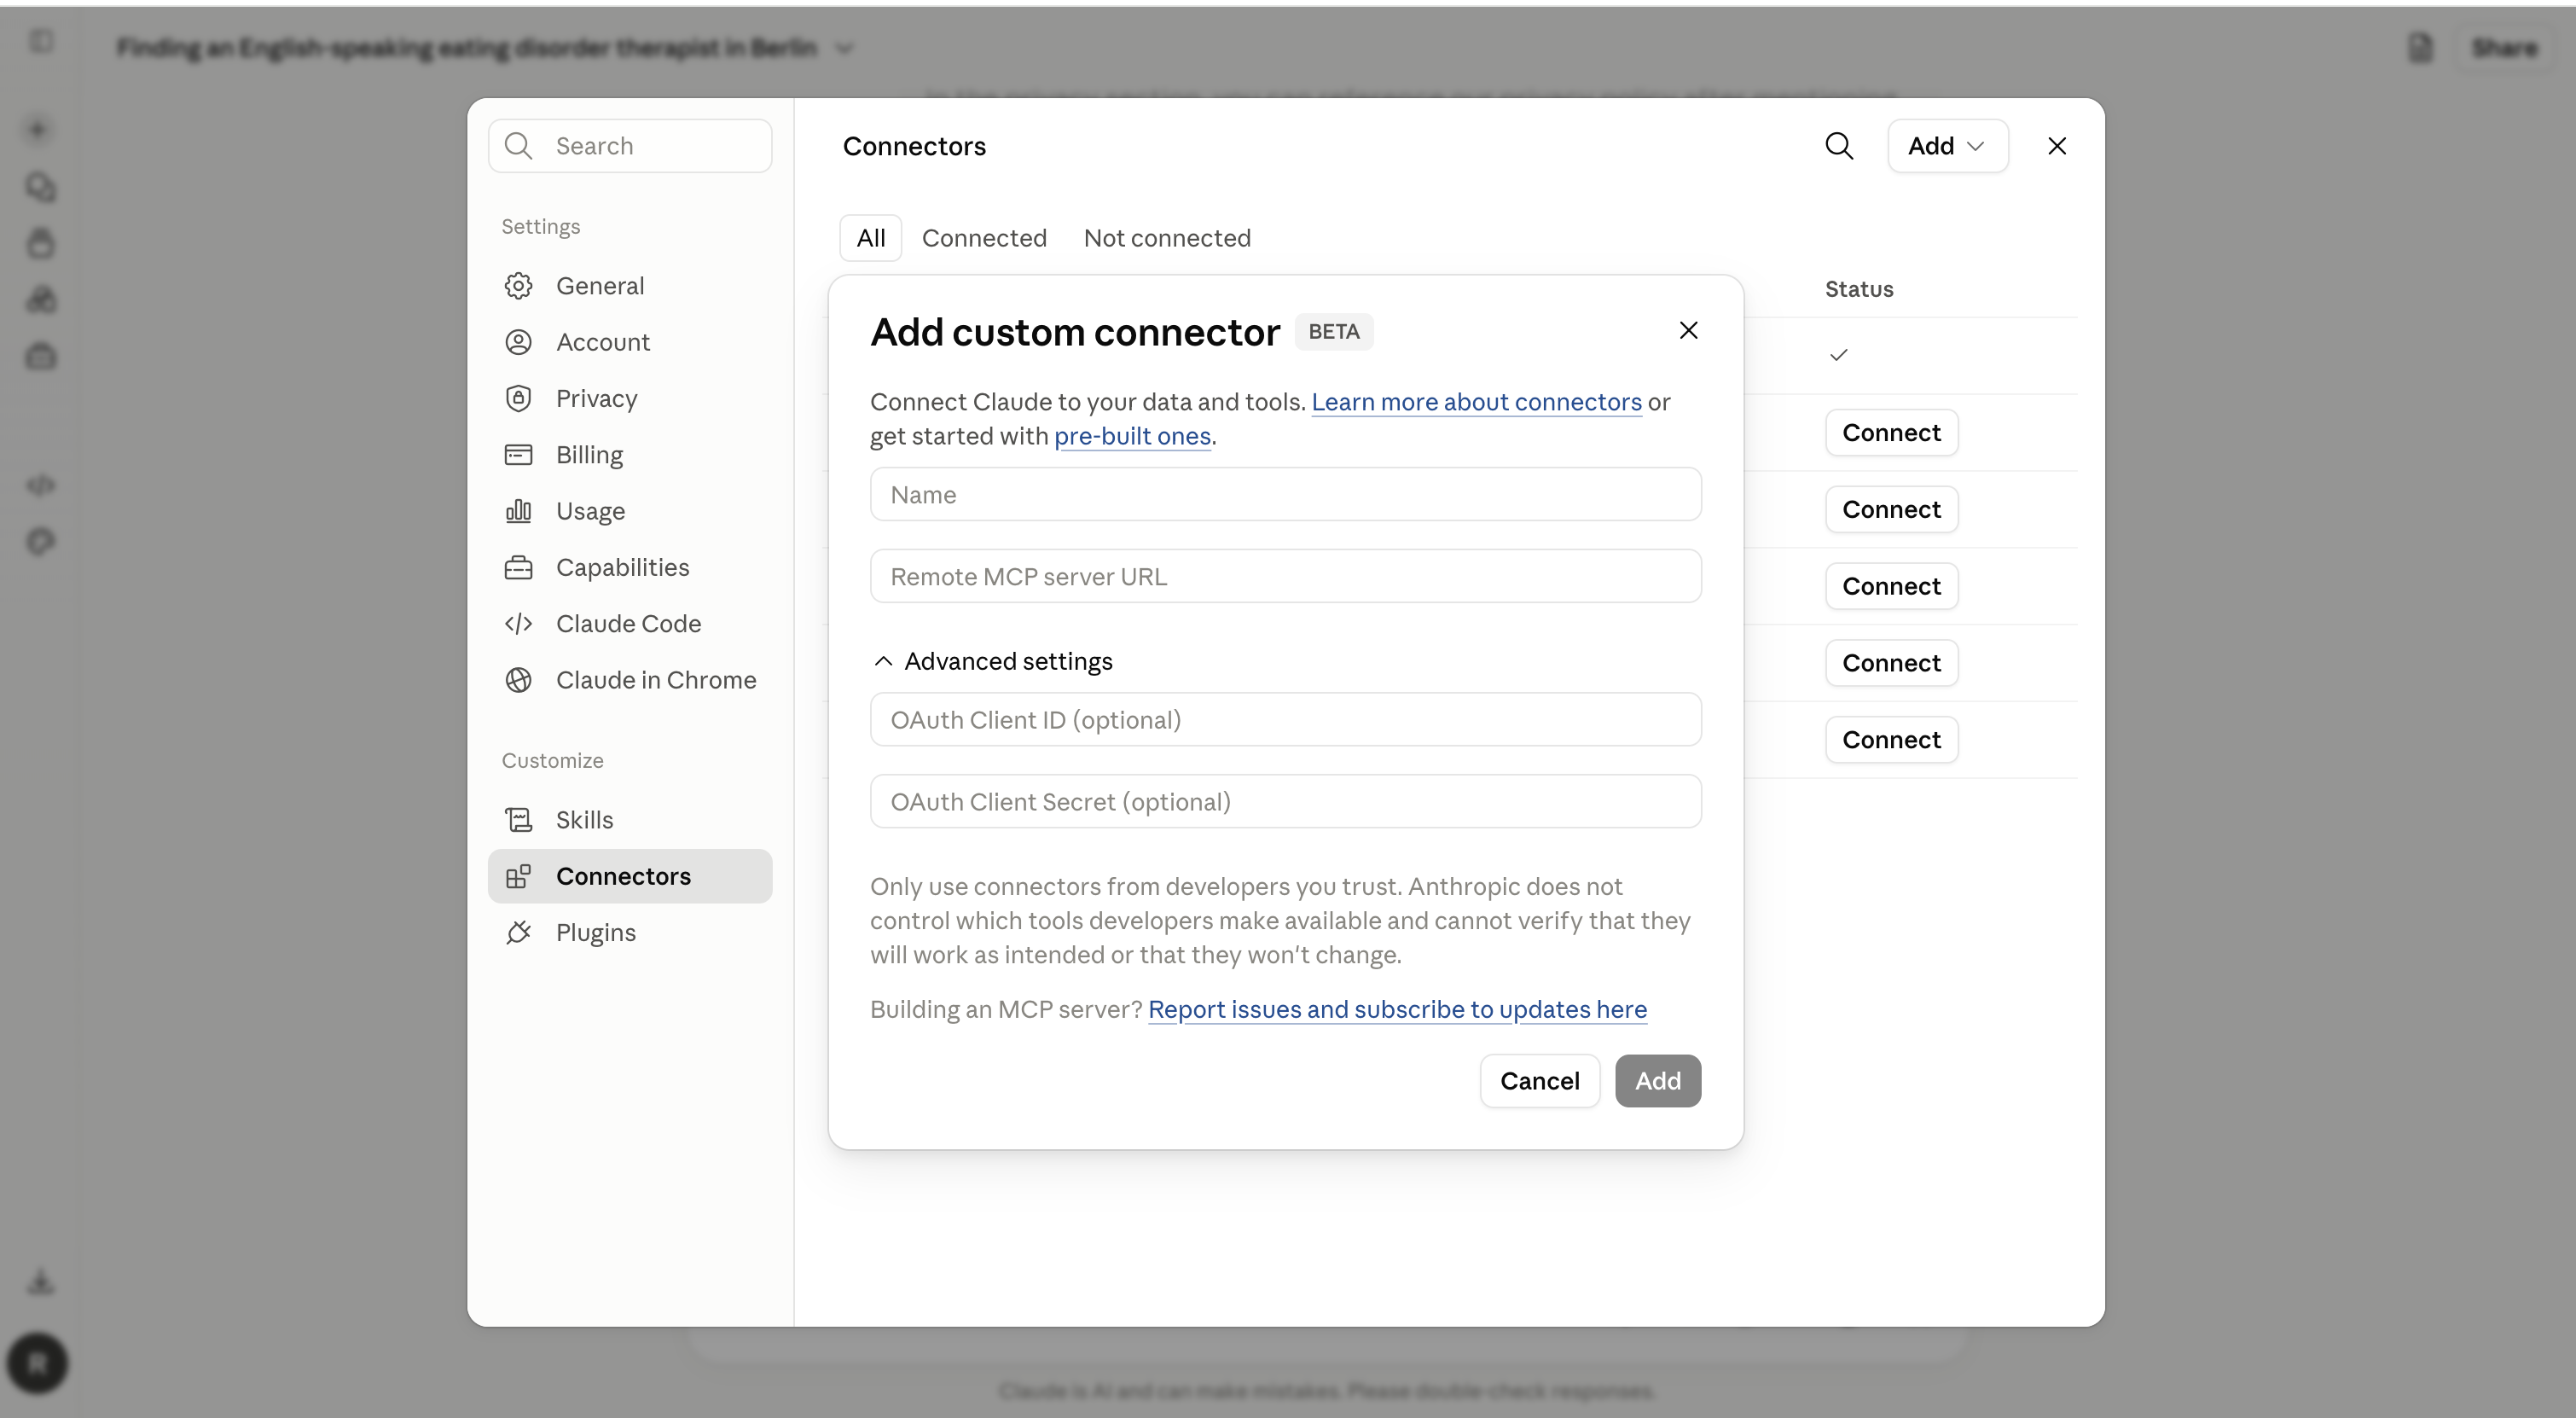This screenshot has height=1418, width=2576.
Task: Open Plugins plug icon
Action: (x=518, y=932)
